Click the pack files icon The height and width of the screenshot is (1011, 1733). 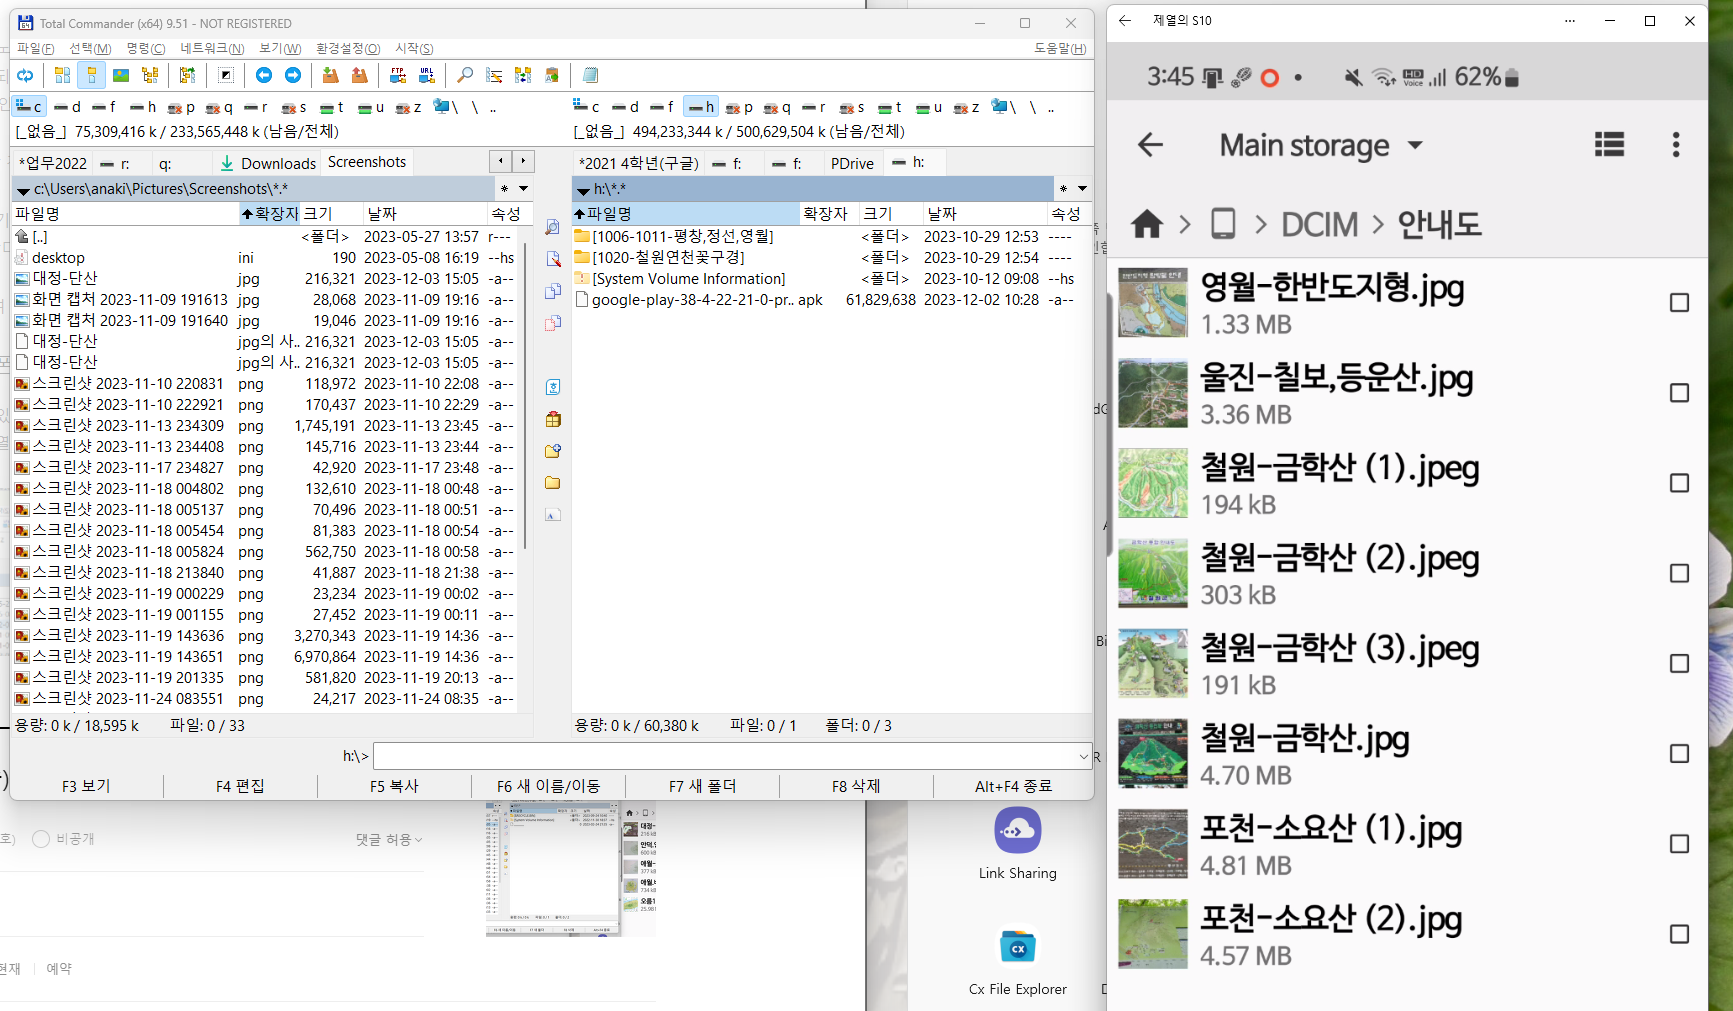coord(330,75)
